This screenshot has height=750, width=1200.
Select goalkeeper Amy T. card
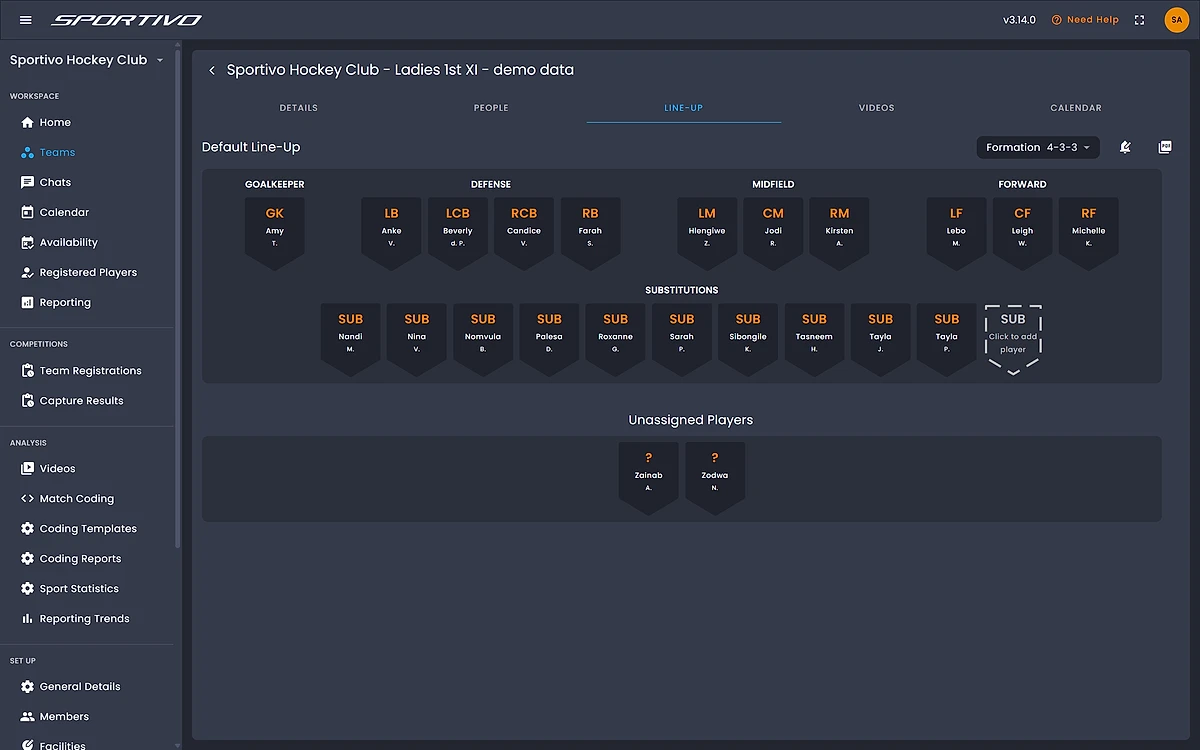tap(275, 232)
